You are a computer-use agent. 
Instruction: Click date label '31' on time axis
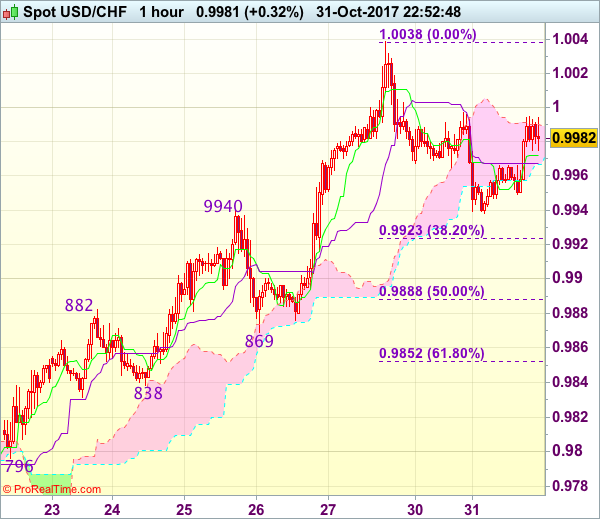coord(472,510)
